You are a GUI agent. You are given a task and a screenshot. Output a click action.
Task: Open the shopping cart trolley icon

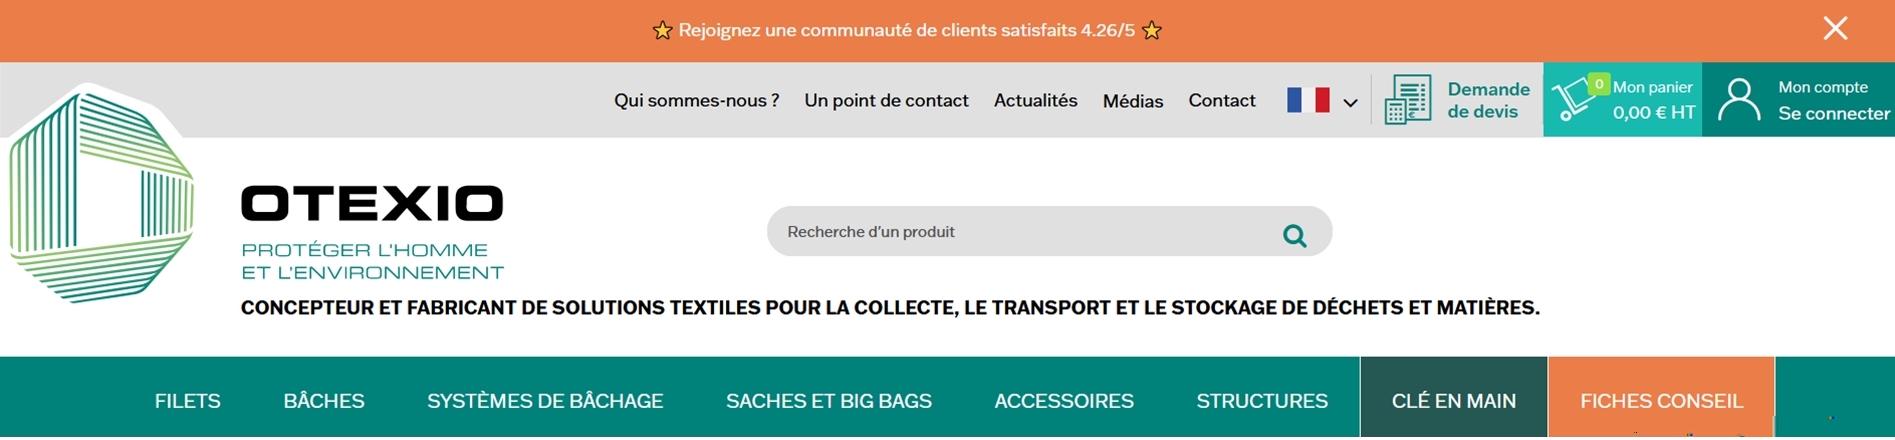point(1574,101)
